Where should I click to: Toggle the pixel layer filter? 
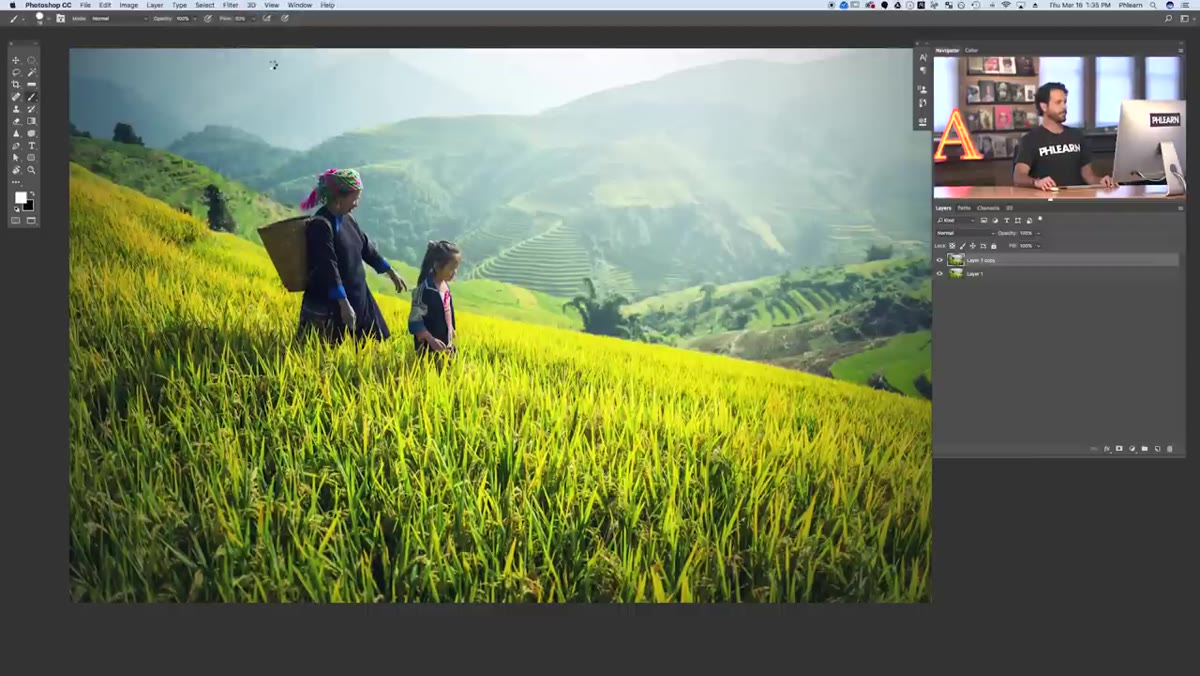(x=983, y=220)
